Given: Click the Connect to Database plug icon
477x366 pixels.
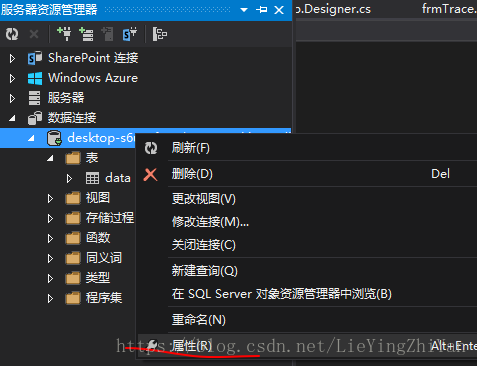Looking at the screenshot, I should (x=64, y=34).
